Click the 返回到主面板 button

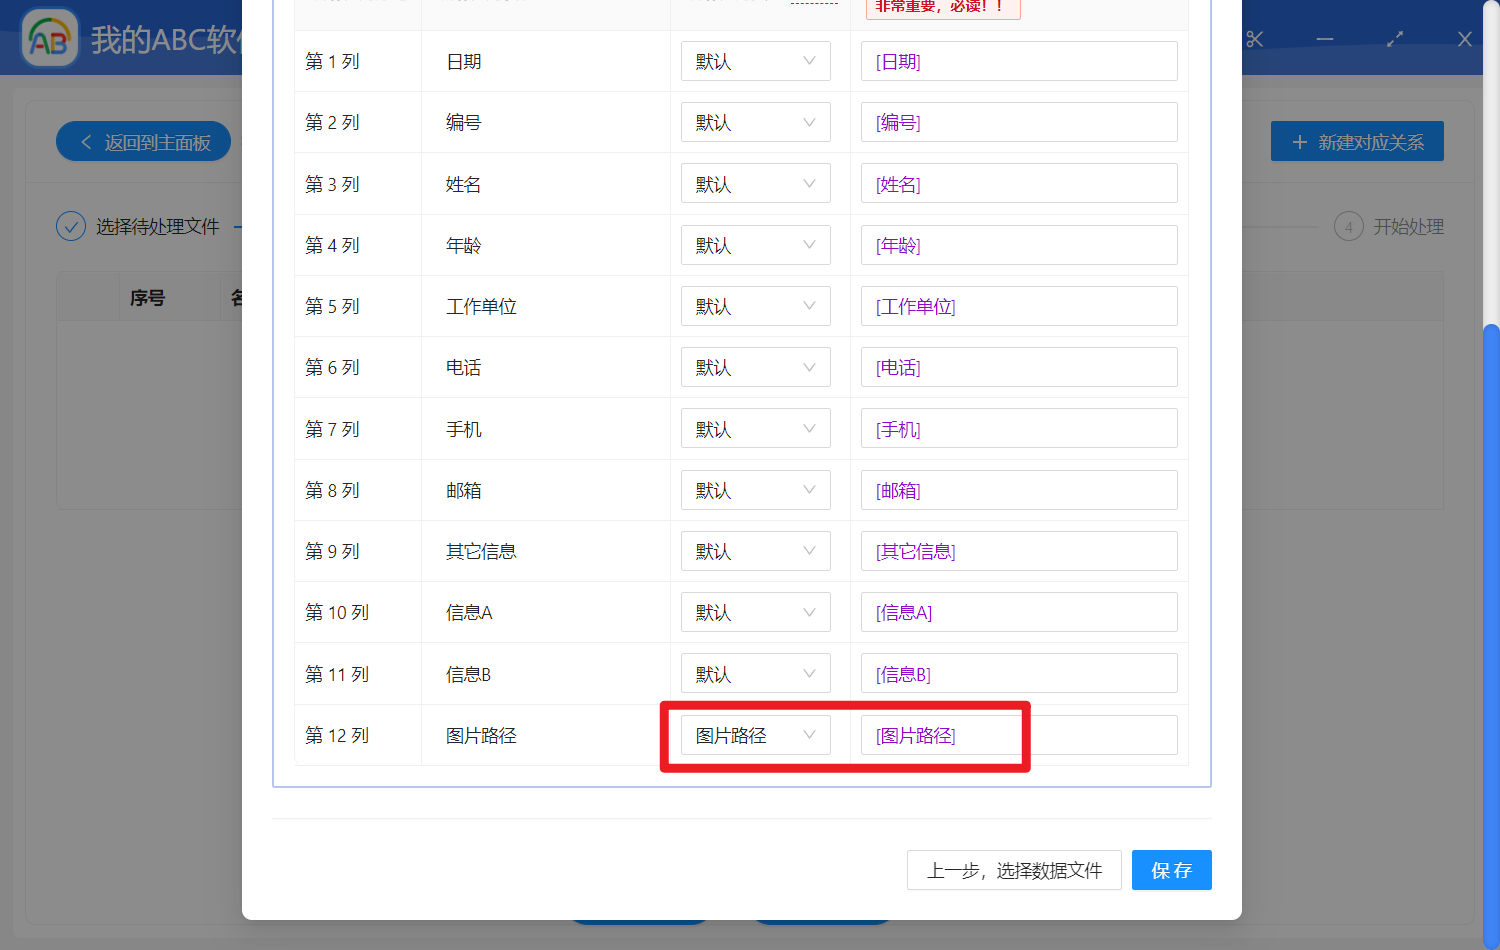click(143, 141)
